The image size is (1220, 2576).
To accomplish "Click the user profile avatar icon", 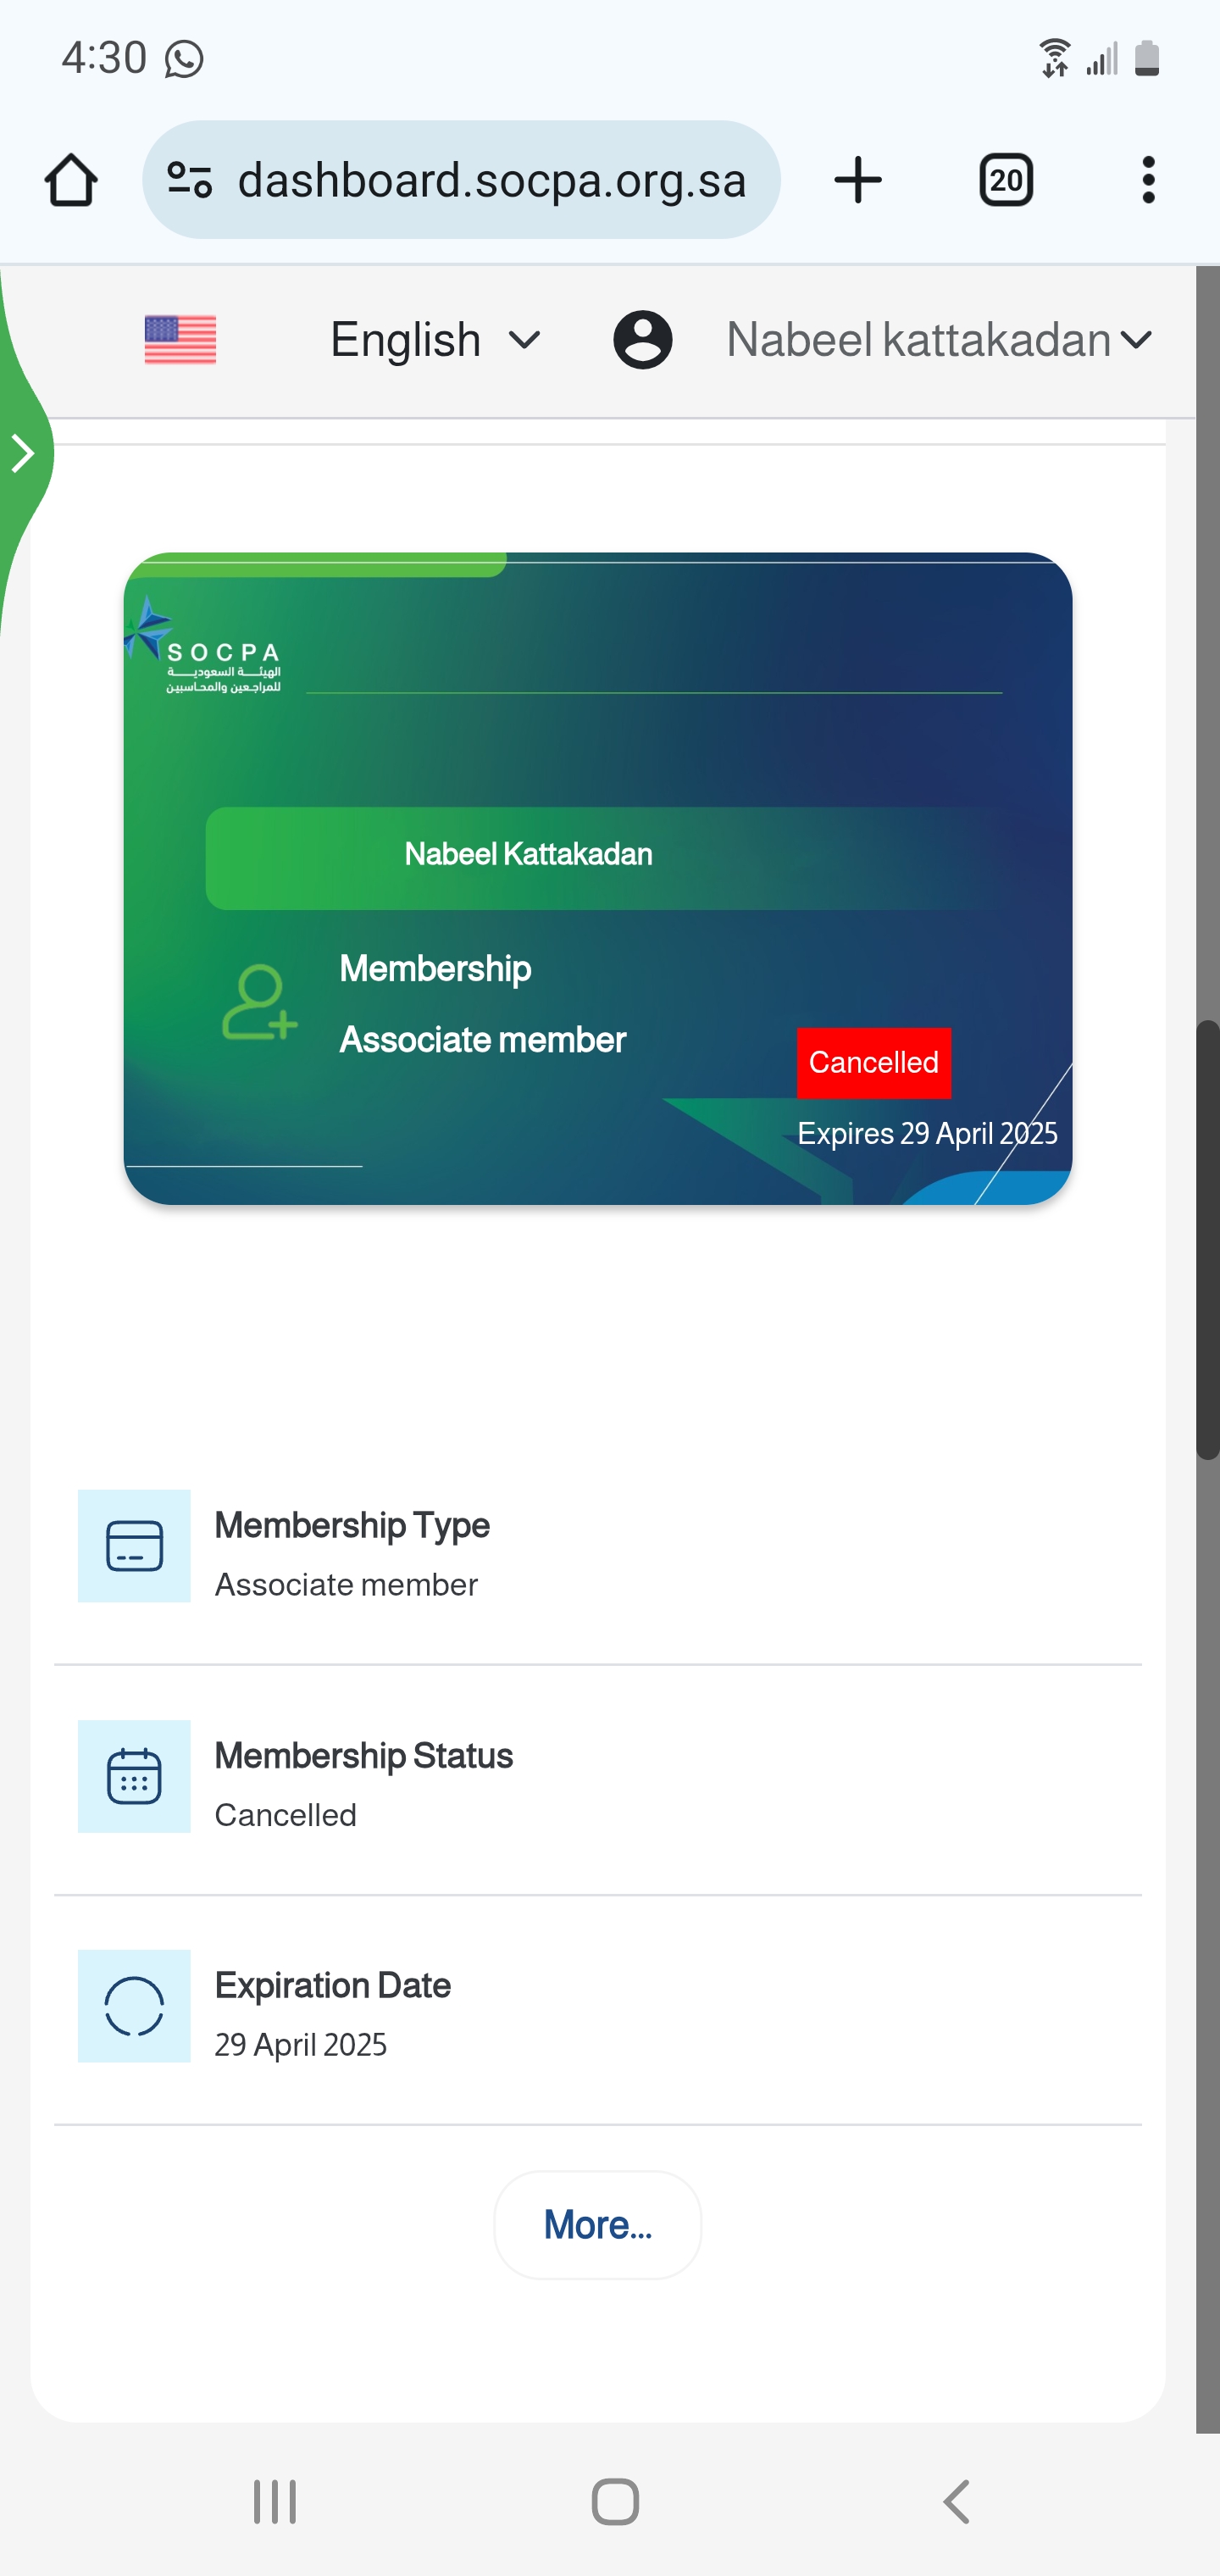I will pyautogui.click(x=643, y=340).
